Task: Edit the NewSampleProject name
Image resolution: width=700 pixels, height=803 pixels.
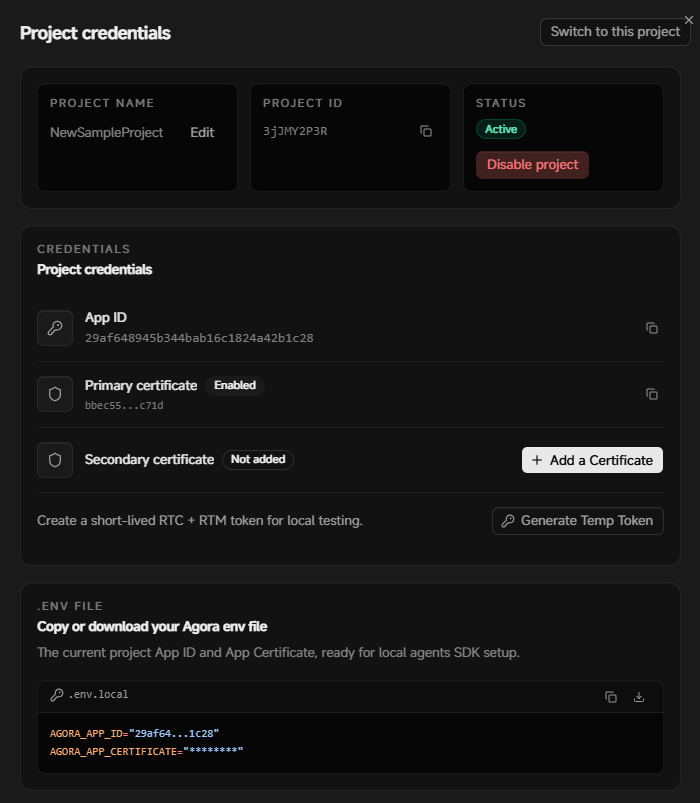Action: tap(202, 133)
